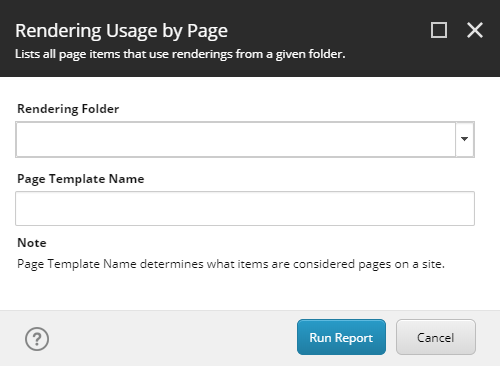Cancel the dialog

[436, 337]
